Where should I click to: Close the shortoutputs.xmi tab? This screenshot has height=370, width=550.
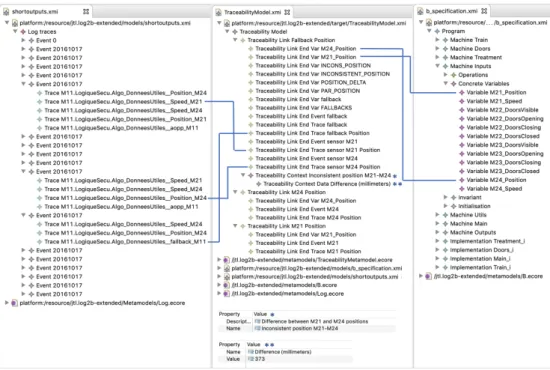click(86, 12)
